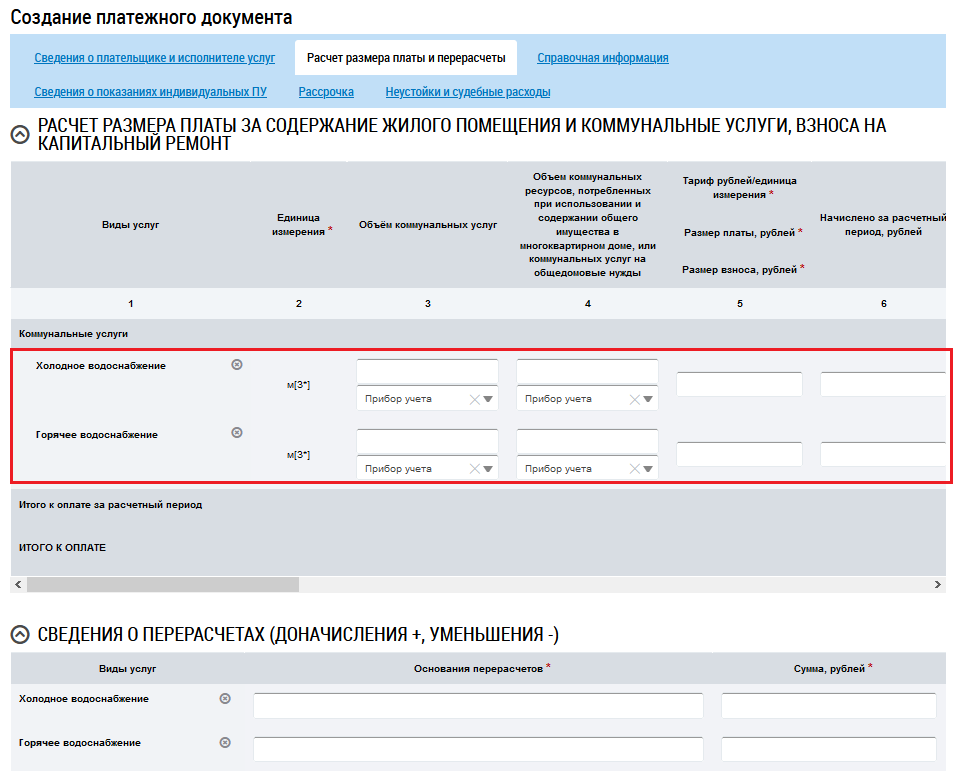Open hot water volume method dropdown
Image resolution: width=957 pixels, height=779 pixels.
(488, 469)
